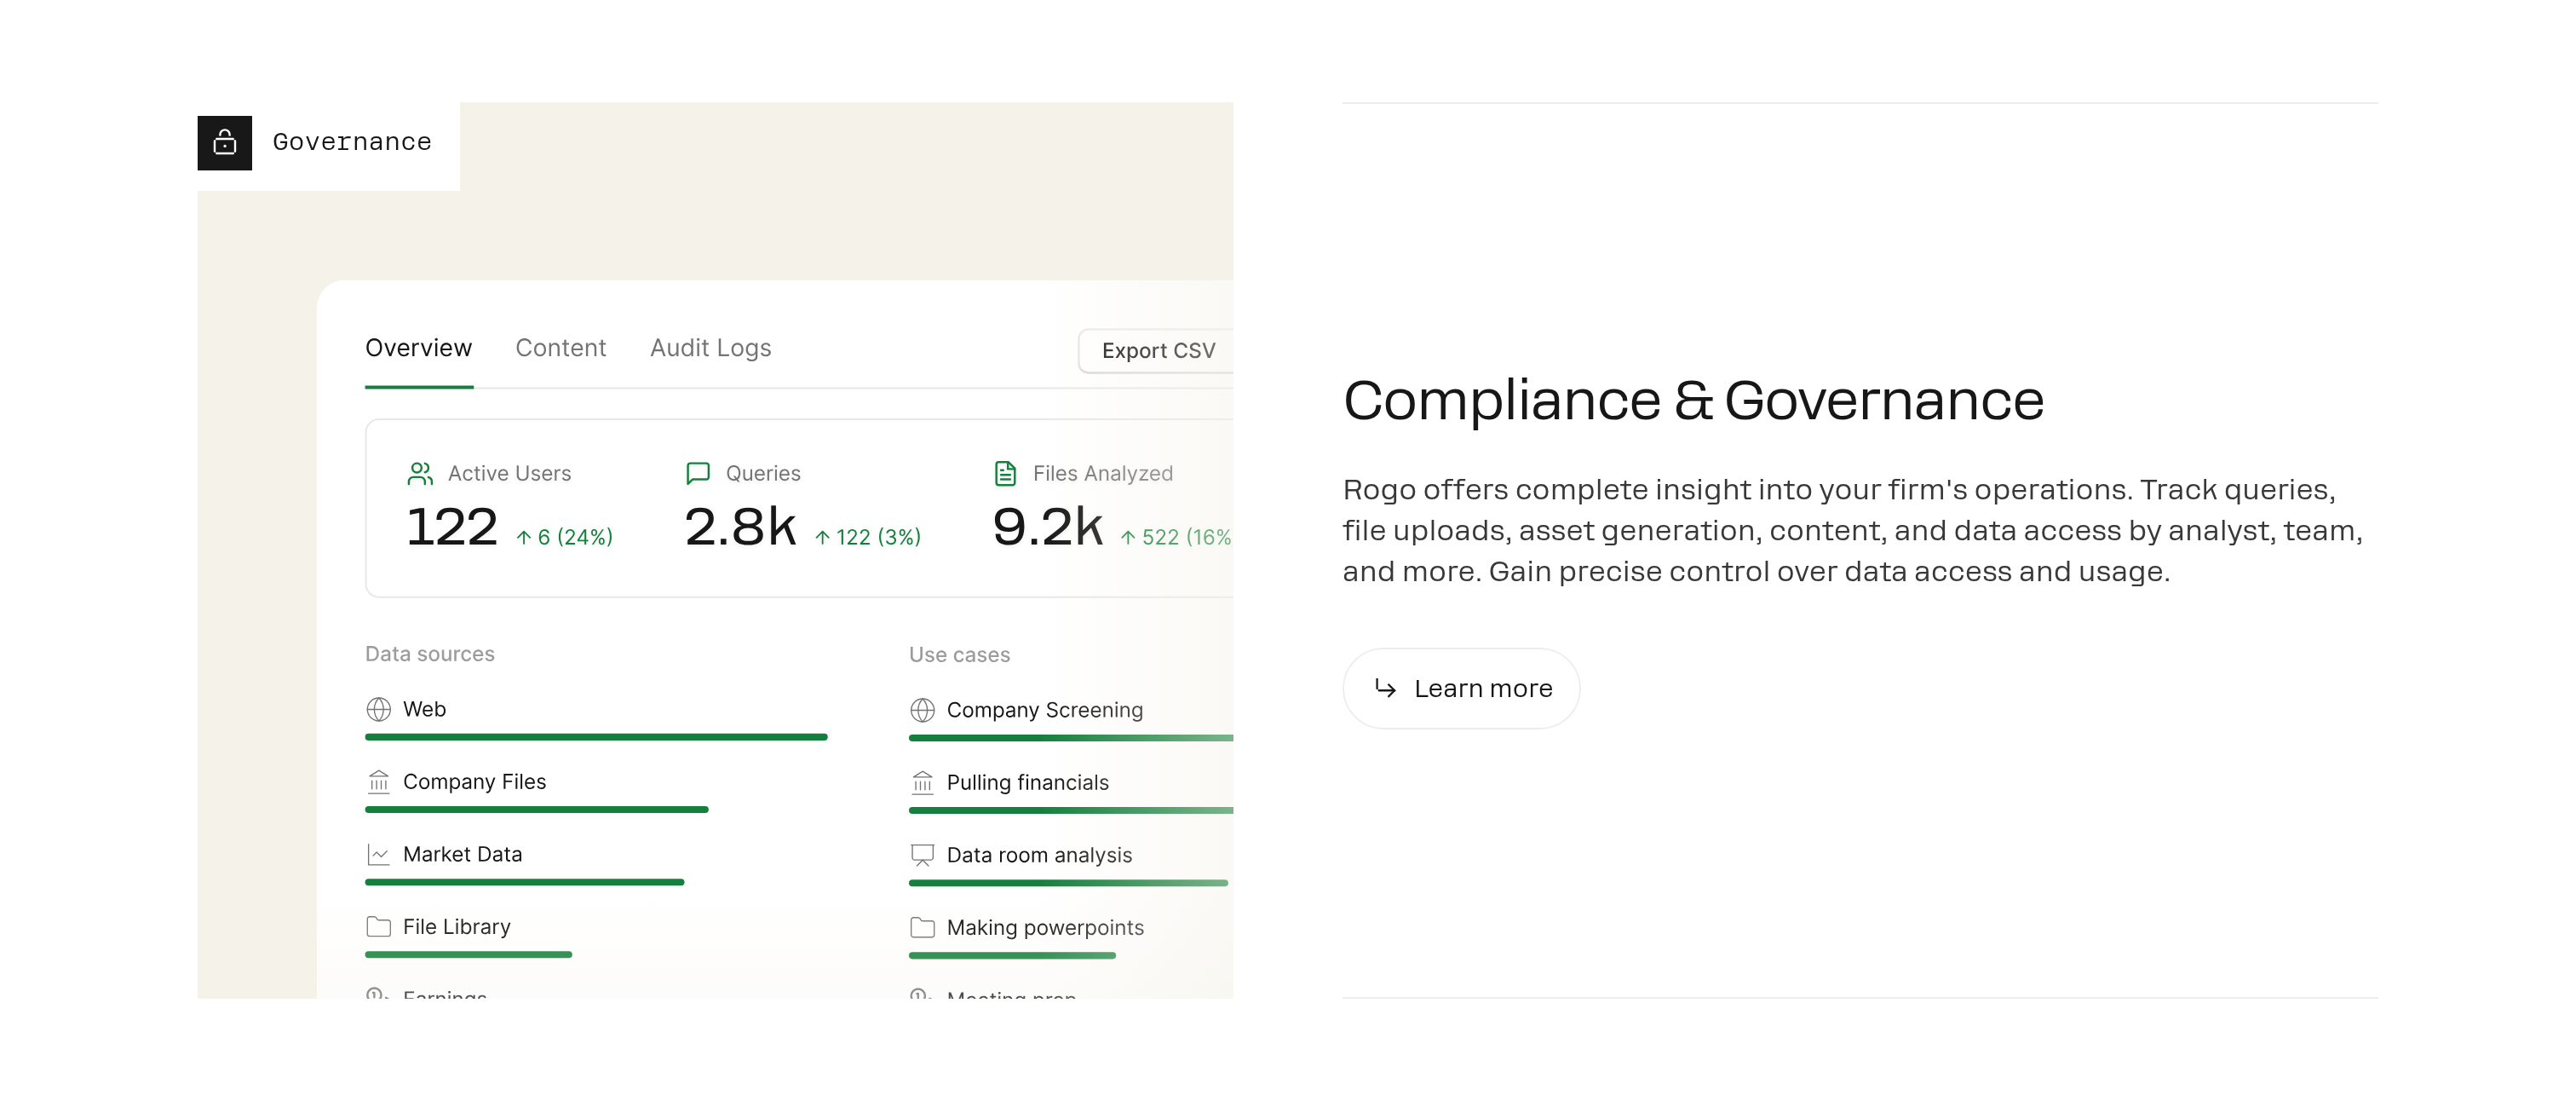The height and width of the screenshot is (1101, 2576).
Task: Click the Queries chat bubble icon
Action: click(x=698, y=473)
